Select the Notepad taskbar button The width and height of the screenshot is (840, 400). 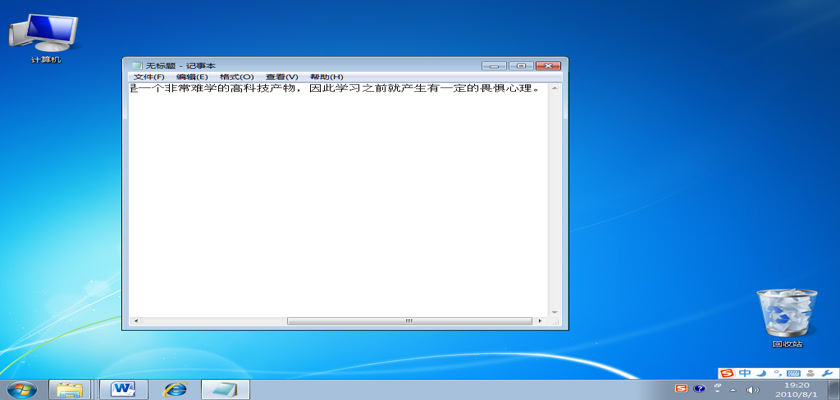pos(226,388)
